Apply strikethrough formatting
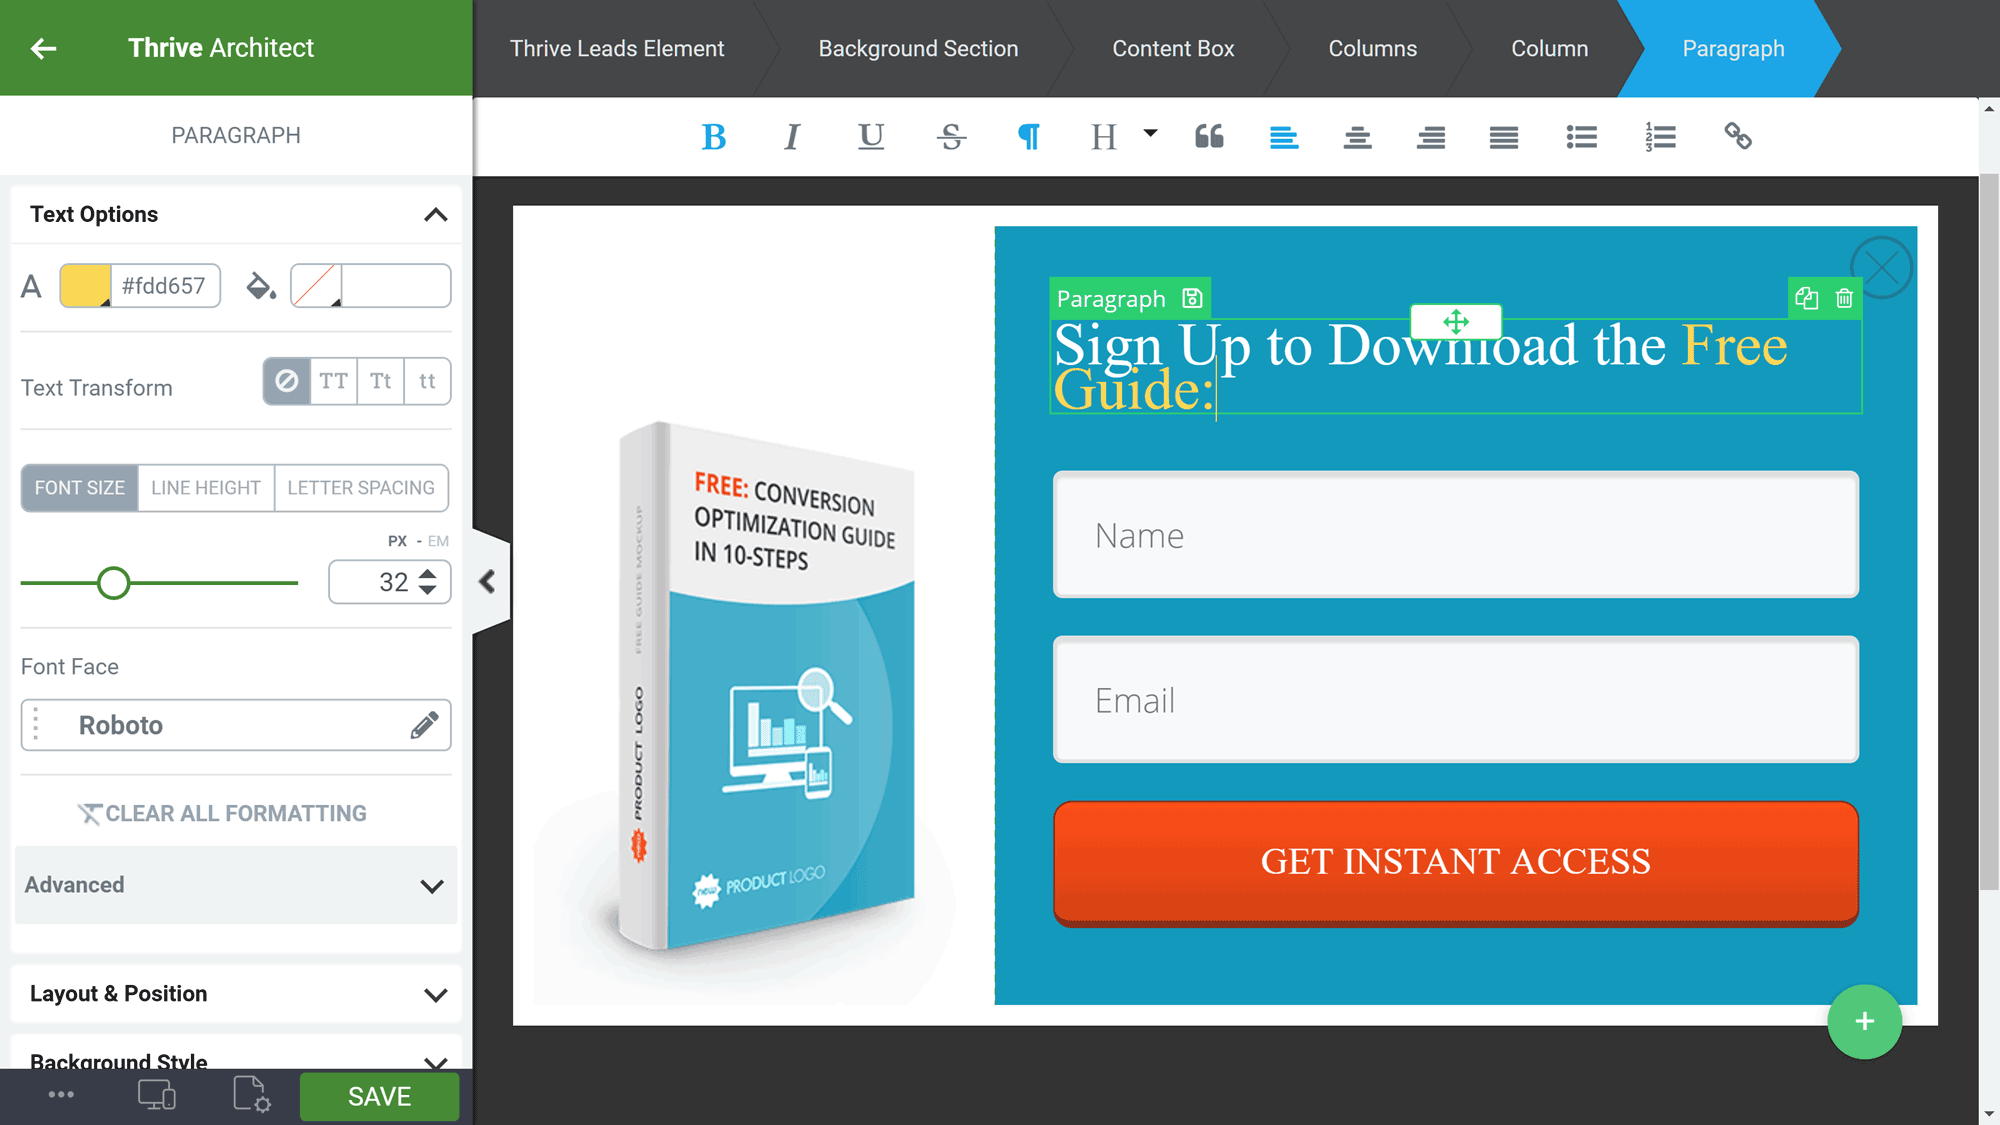Screen dimensions: 2000x1125 point(951,137)
